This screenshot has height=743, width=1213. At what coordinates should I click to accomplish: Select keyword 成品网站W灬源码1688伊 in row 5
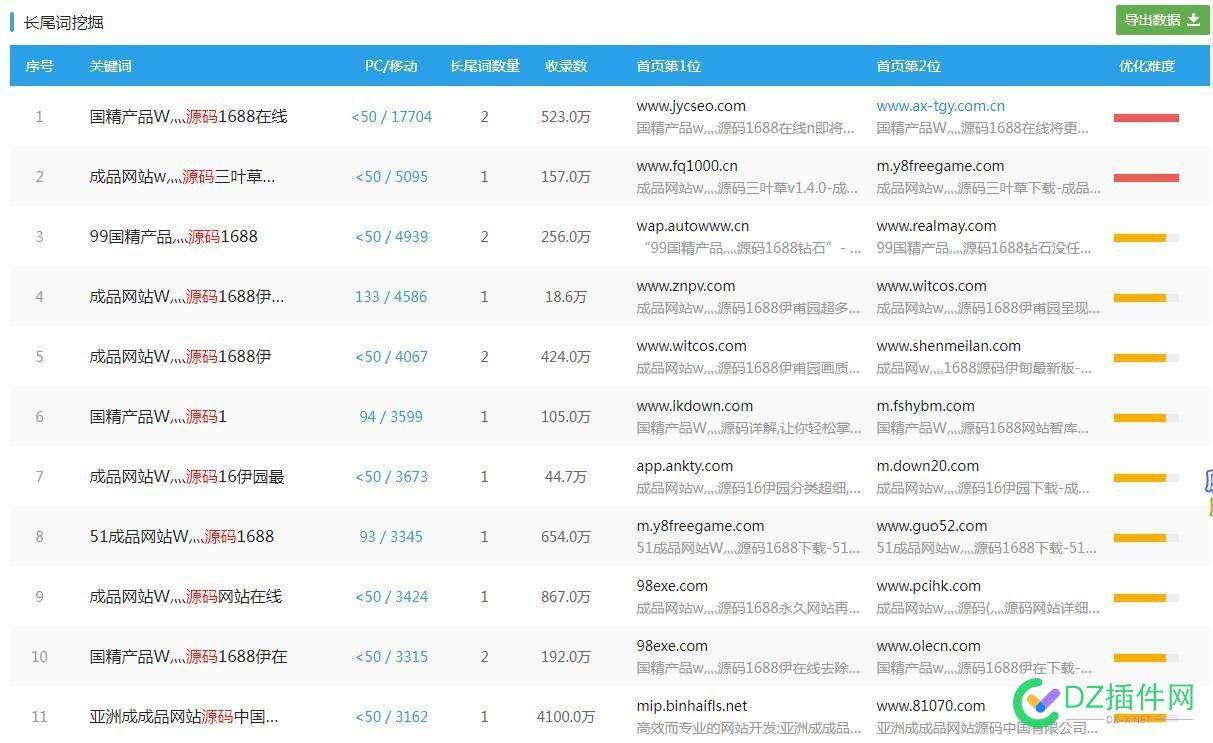point(180,357)
